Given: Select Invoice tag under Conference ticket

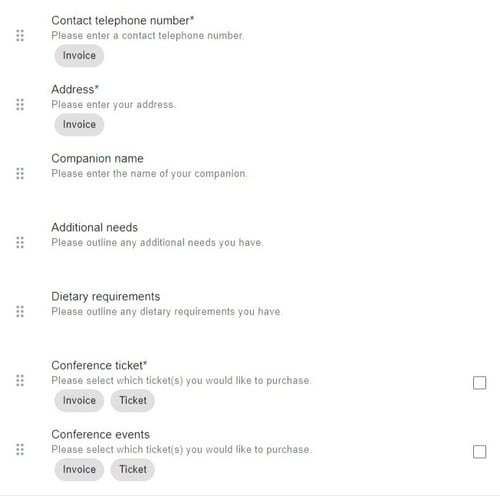Looking at the screenshot, I should click(79, 400).
